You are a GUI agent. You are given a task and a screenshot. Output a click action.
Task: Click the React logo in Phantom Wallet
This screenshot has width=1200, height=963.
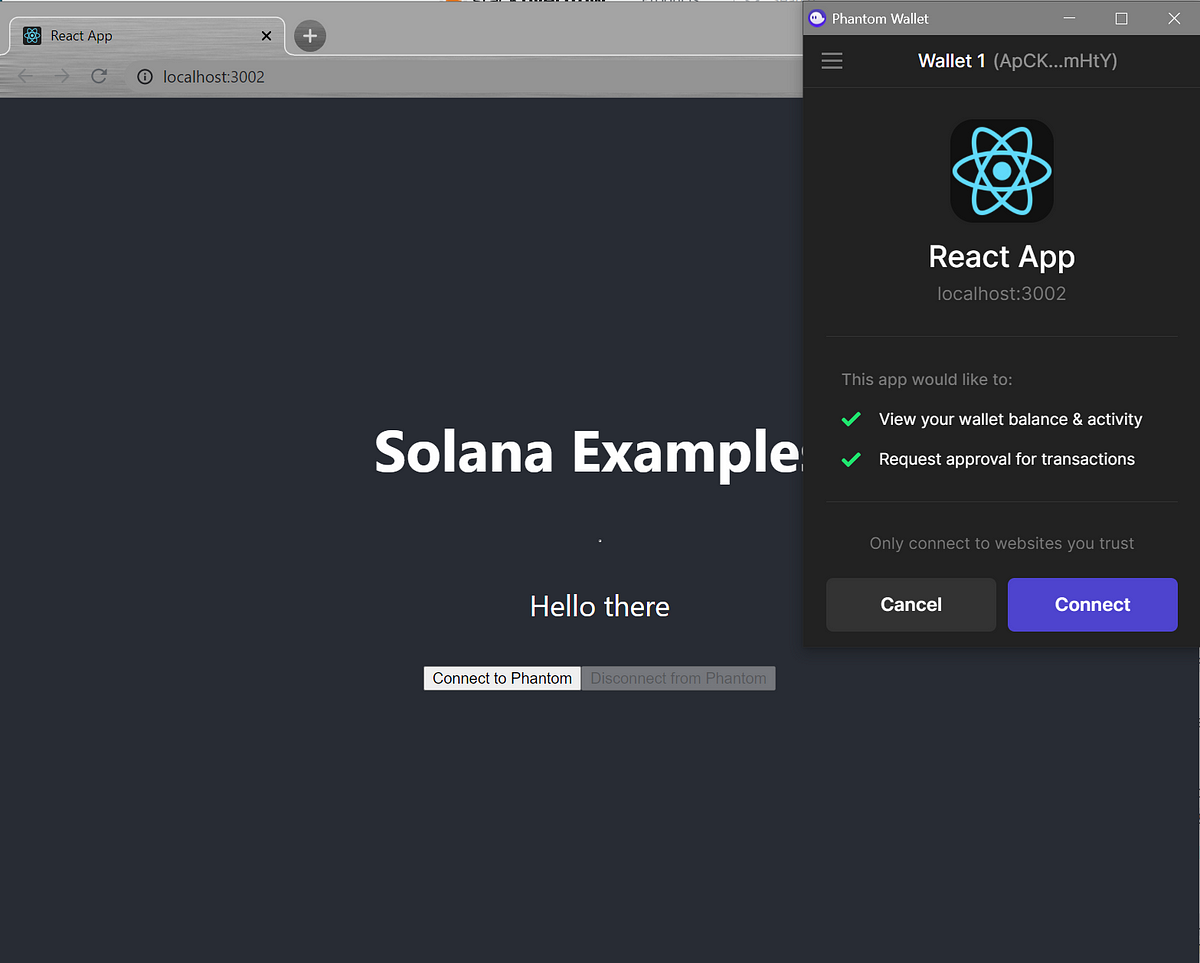click(x=1002, y=171)
